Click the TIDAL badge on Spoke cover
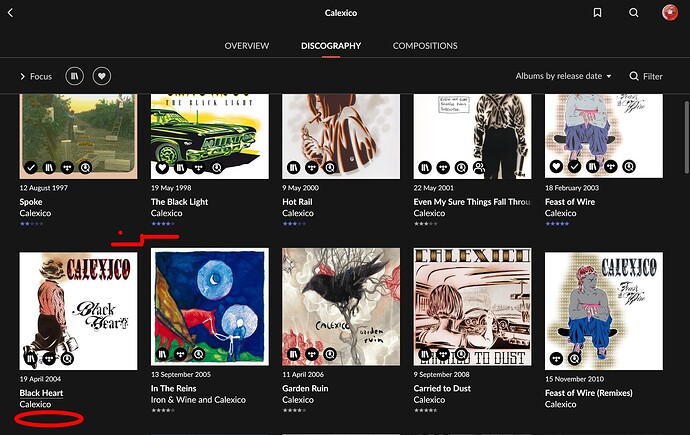The width and height of the screenshot is (690, 435). (x=67, y=167)
